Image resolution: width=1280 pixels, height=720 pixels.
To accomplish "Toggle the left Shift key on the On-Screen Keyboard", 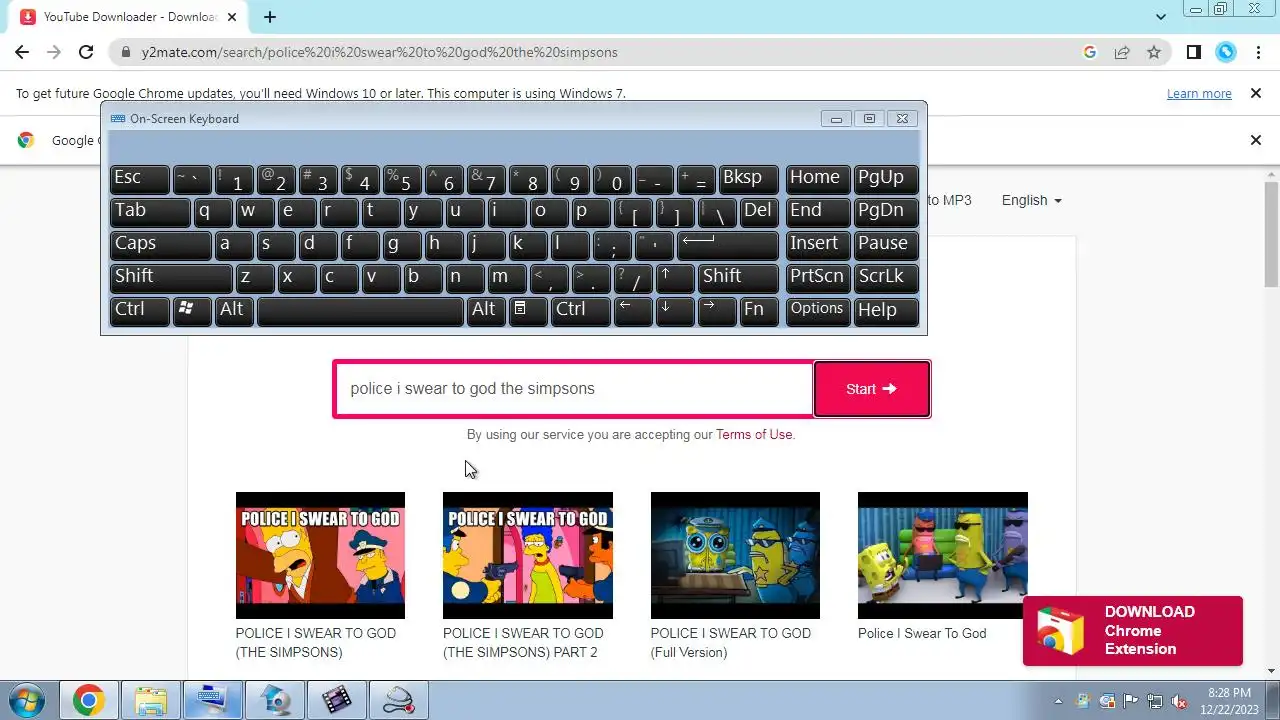I will click(x=171, y=278).
